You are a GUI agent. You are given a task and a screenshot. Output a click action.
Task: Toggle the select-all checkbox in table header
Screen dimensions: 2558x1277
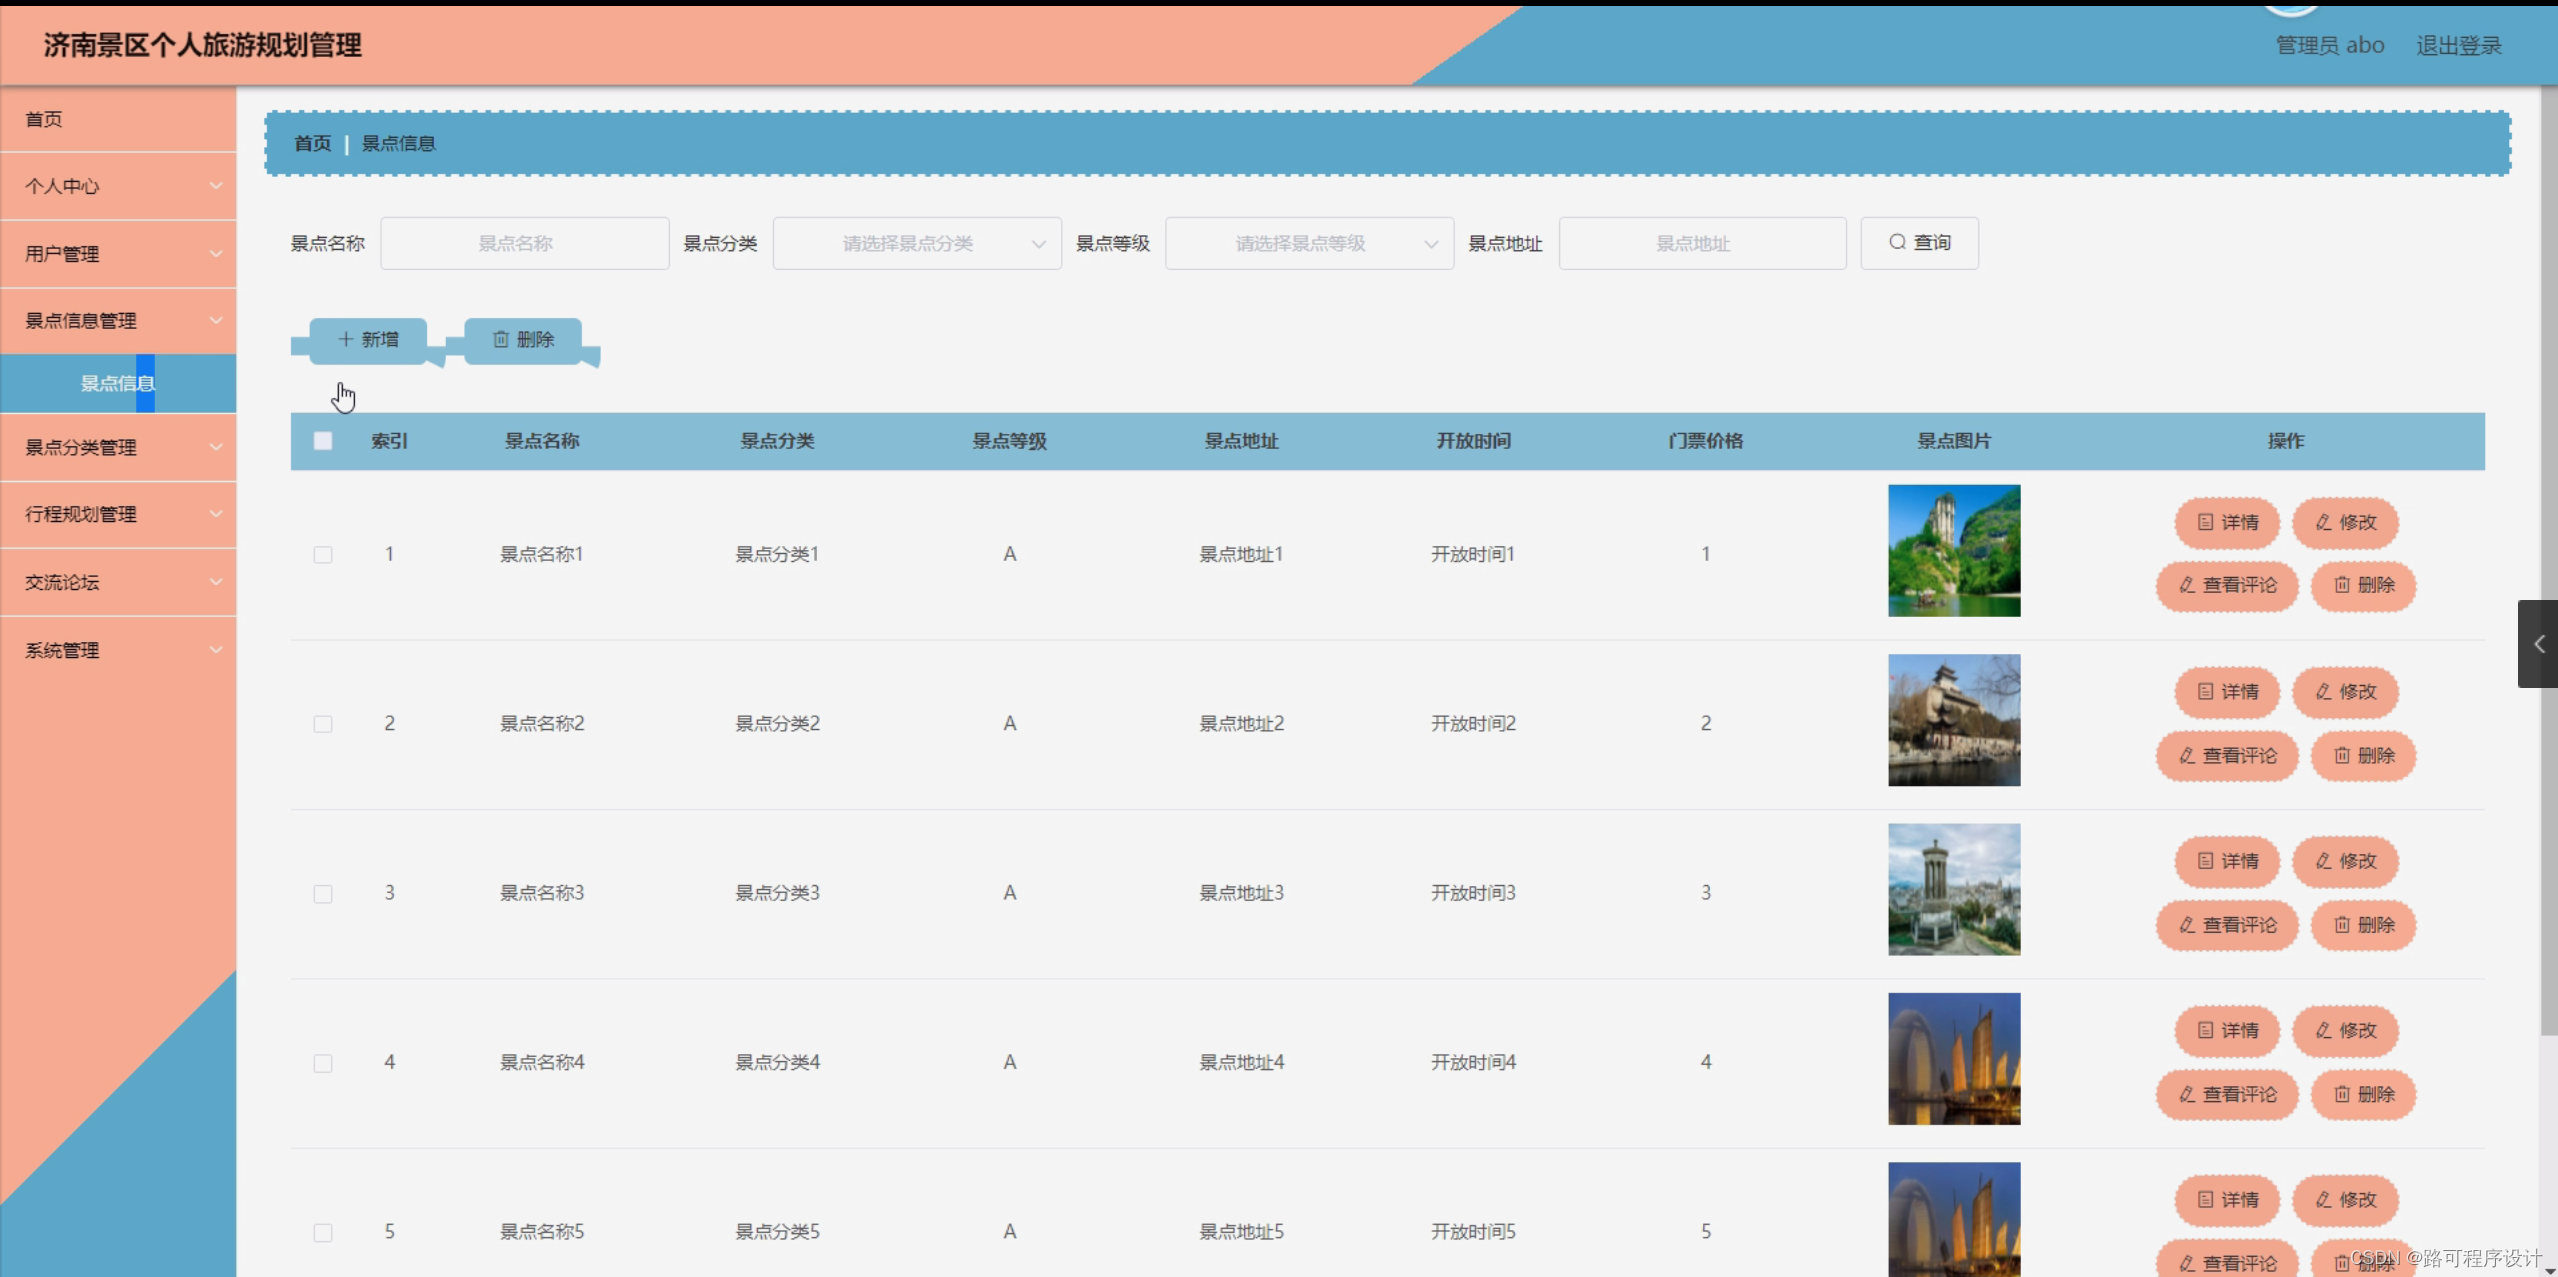point(323,441)
